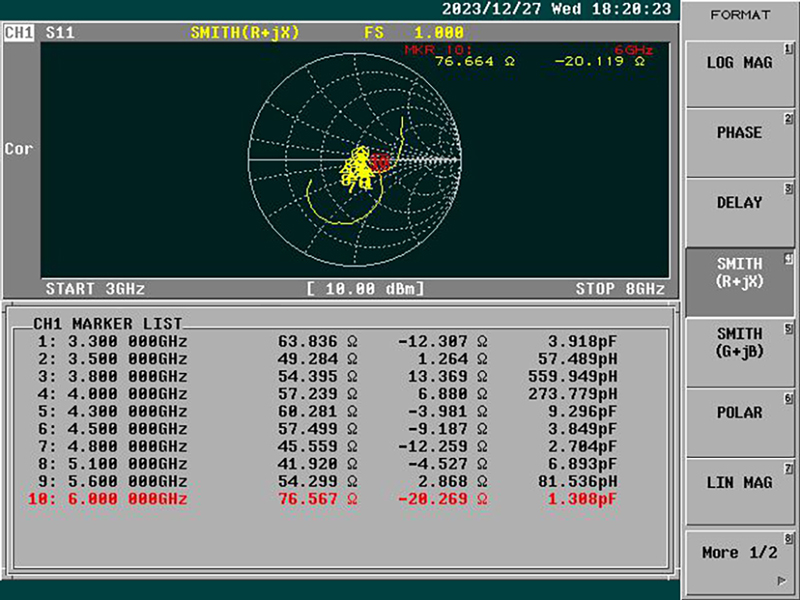Select red marker 10 at 6.000 000GHz
This screenshot has width=800, height=600.
[108, 499]
